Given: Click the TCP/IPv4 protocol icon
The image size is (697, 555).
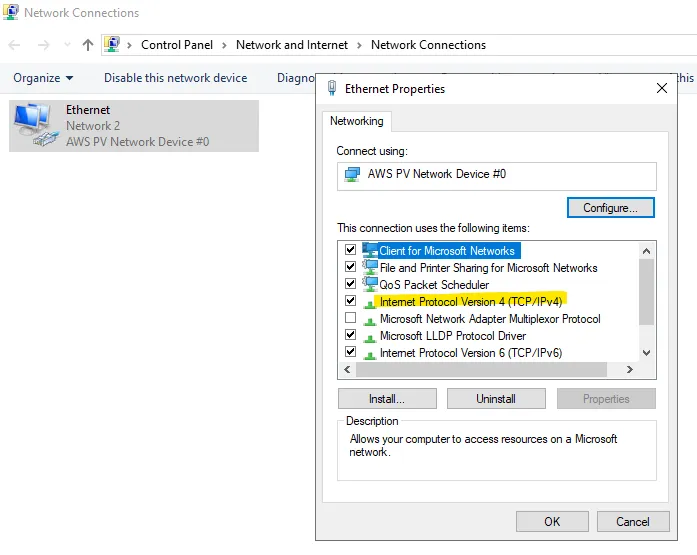Looking at the screenshot, I should (369, 303).
